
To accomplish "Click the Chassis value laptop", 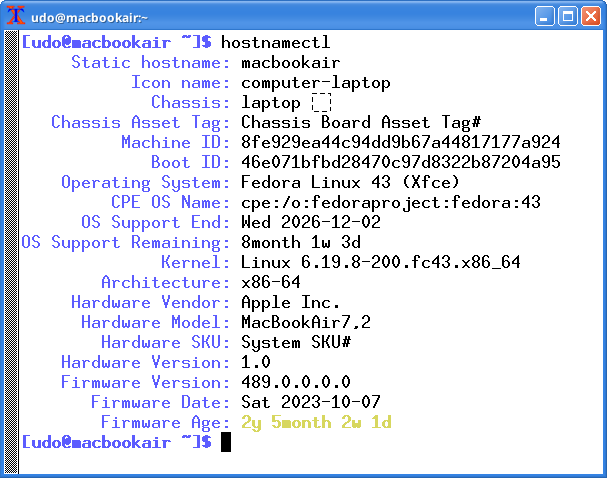I will tap(271, 103).
